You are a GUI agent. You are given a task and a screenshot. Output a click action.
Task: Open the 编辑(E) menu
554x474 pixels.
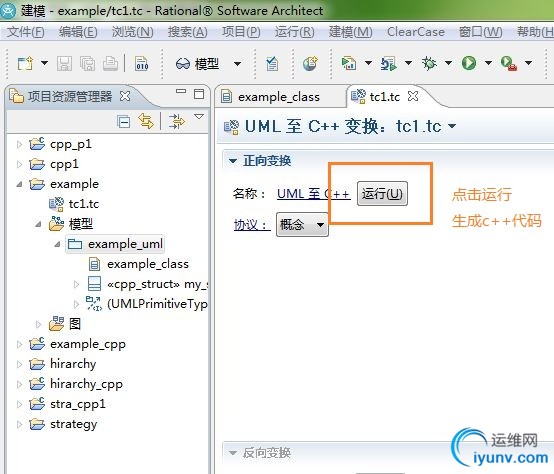tap(78, 32)
